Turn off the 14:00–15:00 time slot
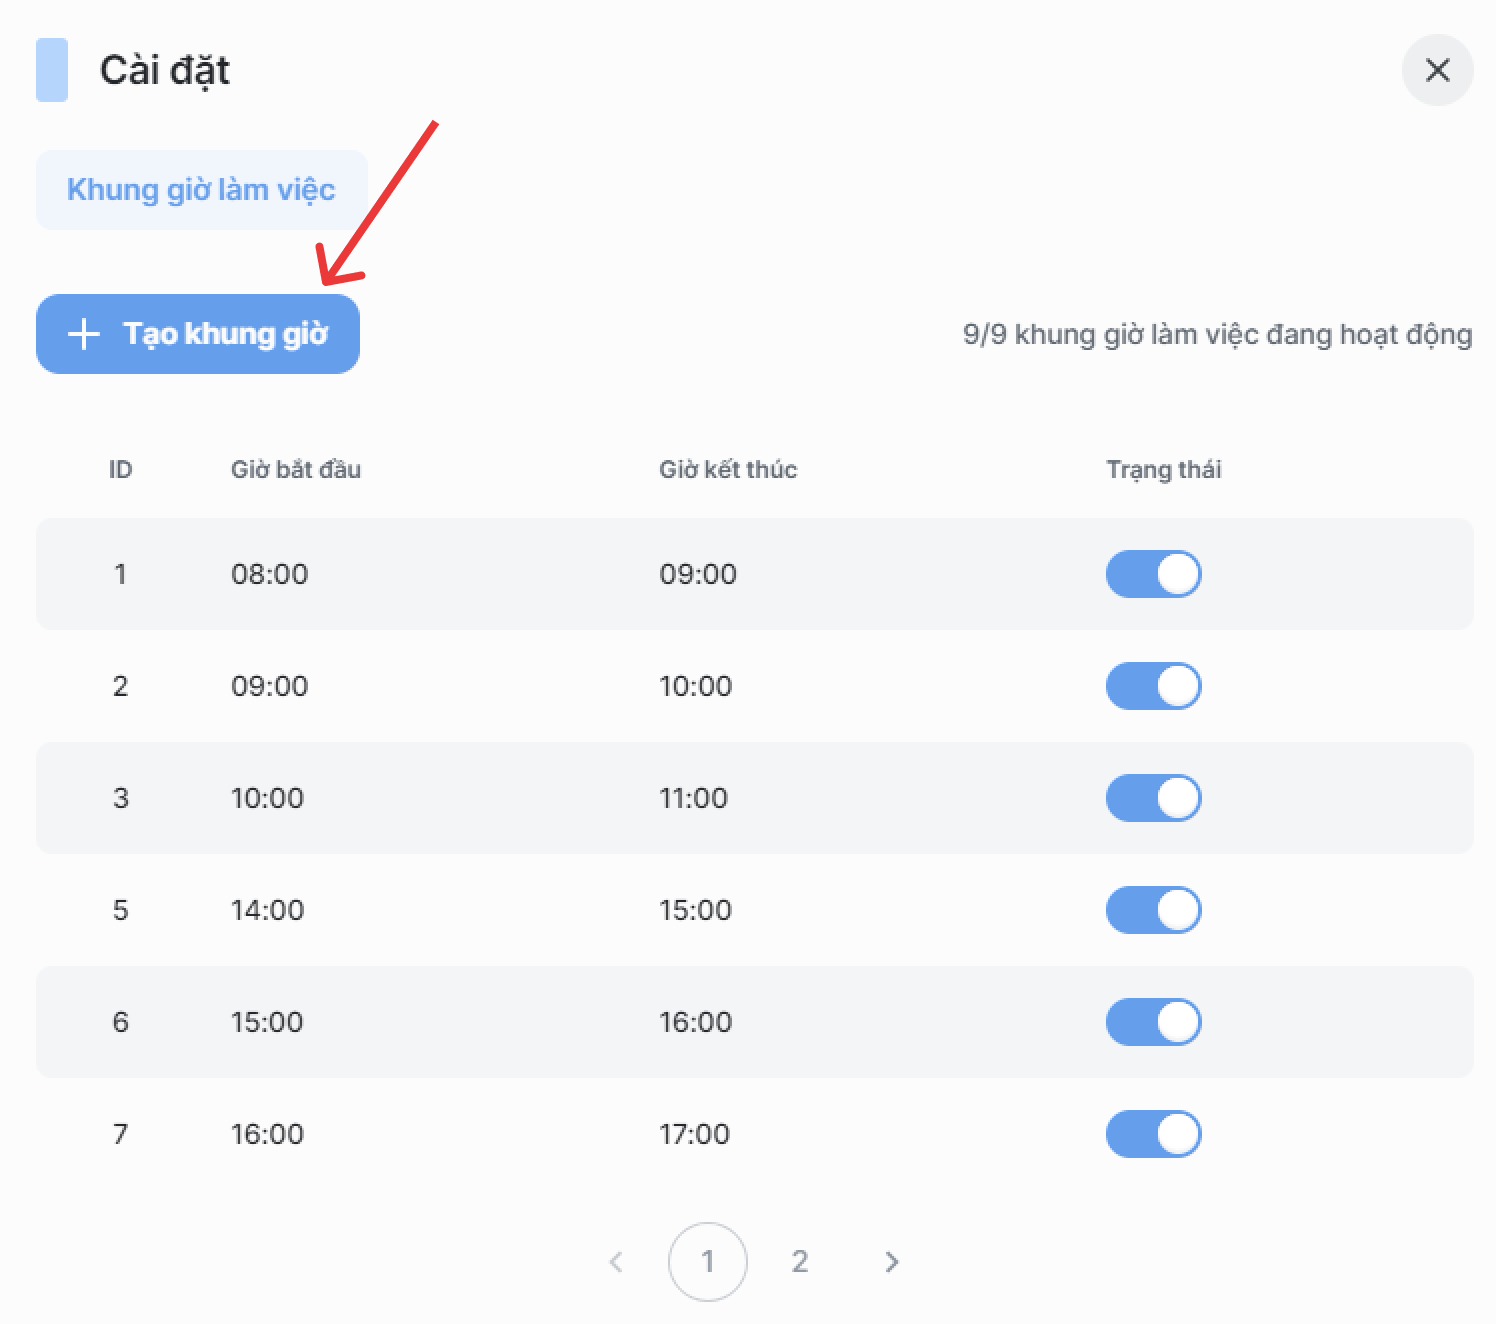 coord(1153,910)
